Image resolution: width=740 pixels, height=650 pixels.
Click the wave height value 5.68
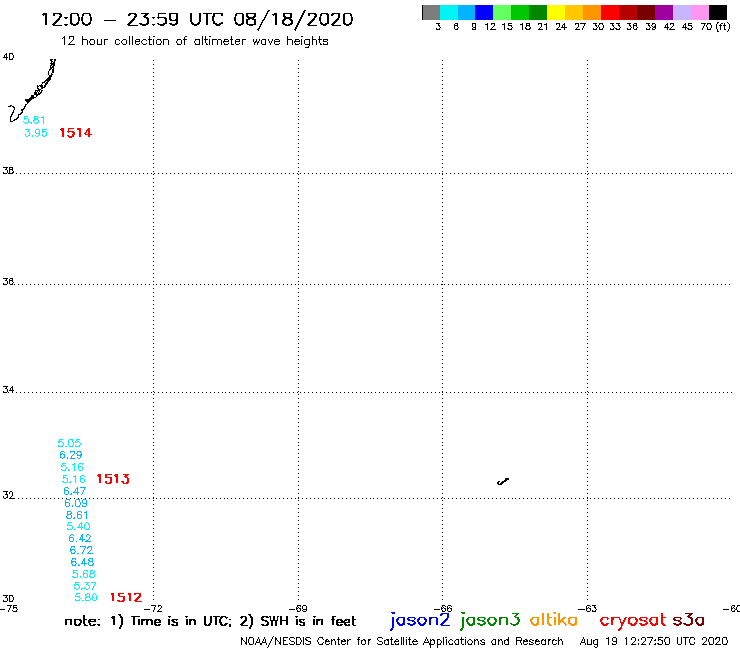click(x=84, y=574)
